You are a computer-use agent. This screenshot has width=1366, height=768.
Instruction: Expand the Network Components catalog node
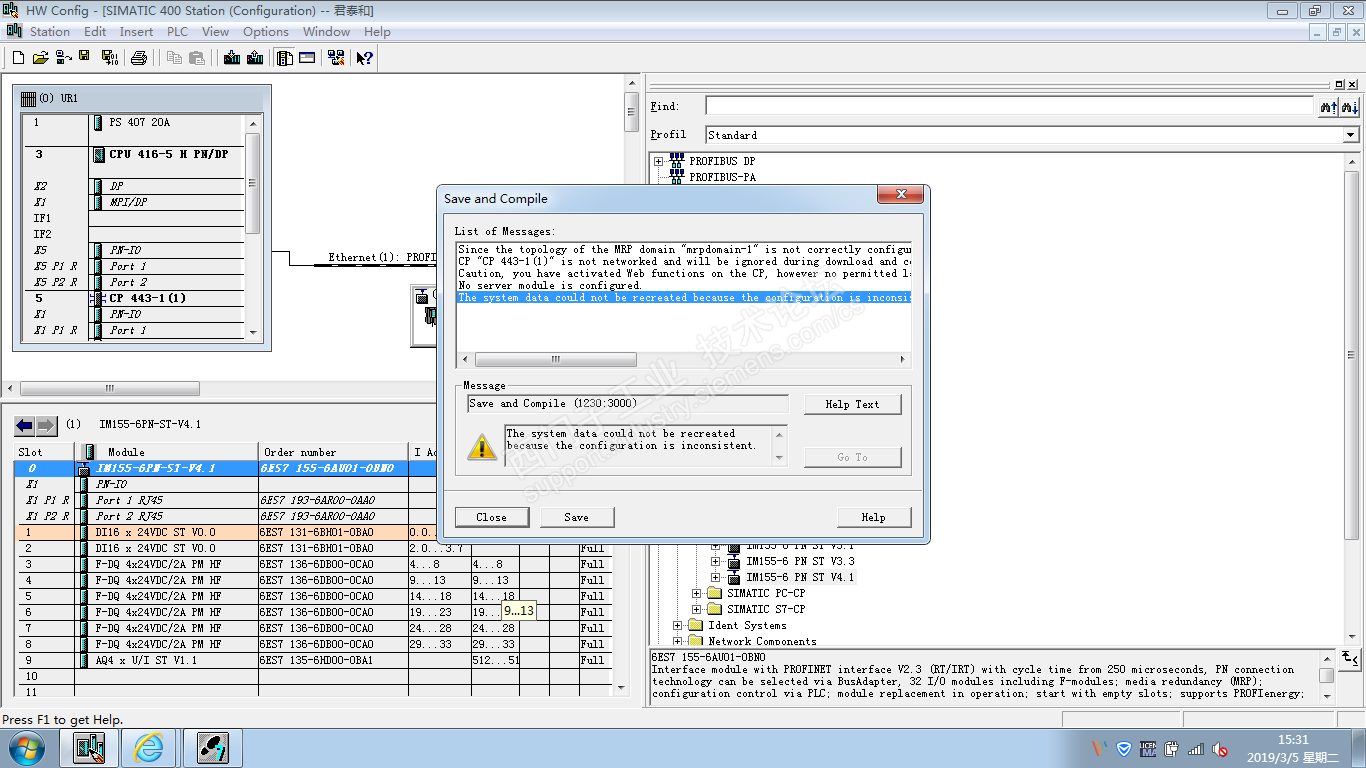point(678,641)
